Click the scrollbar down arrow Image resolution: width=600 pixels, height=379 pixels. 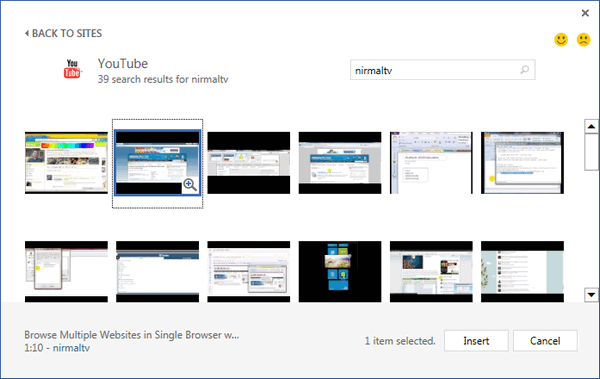[591, 295]
